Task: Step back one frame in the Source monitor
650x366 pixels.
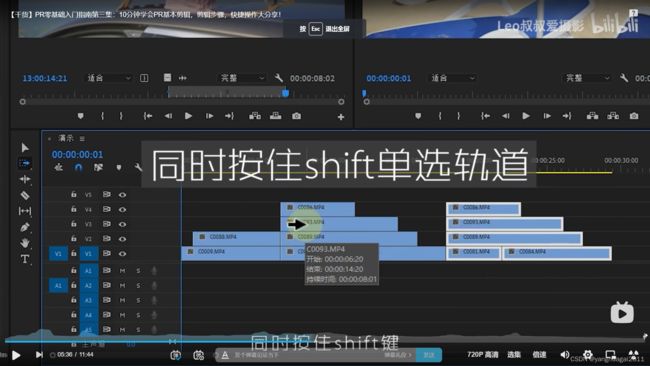Action: pos(168,116)
